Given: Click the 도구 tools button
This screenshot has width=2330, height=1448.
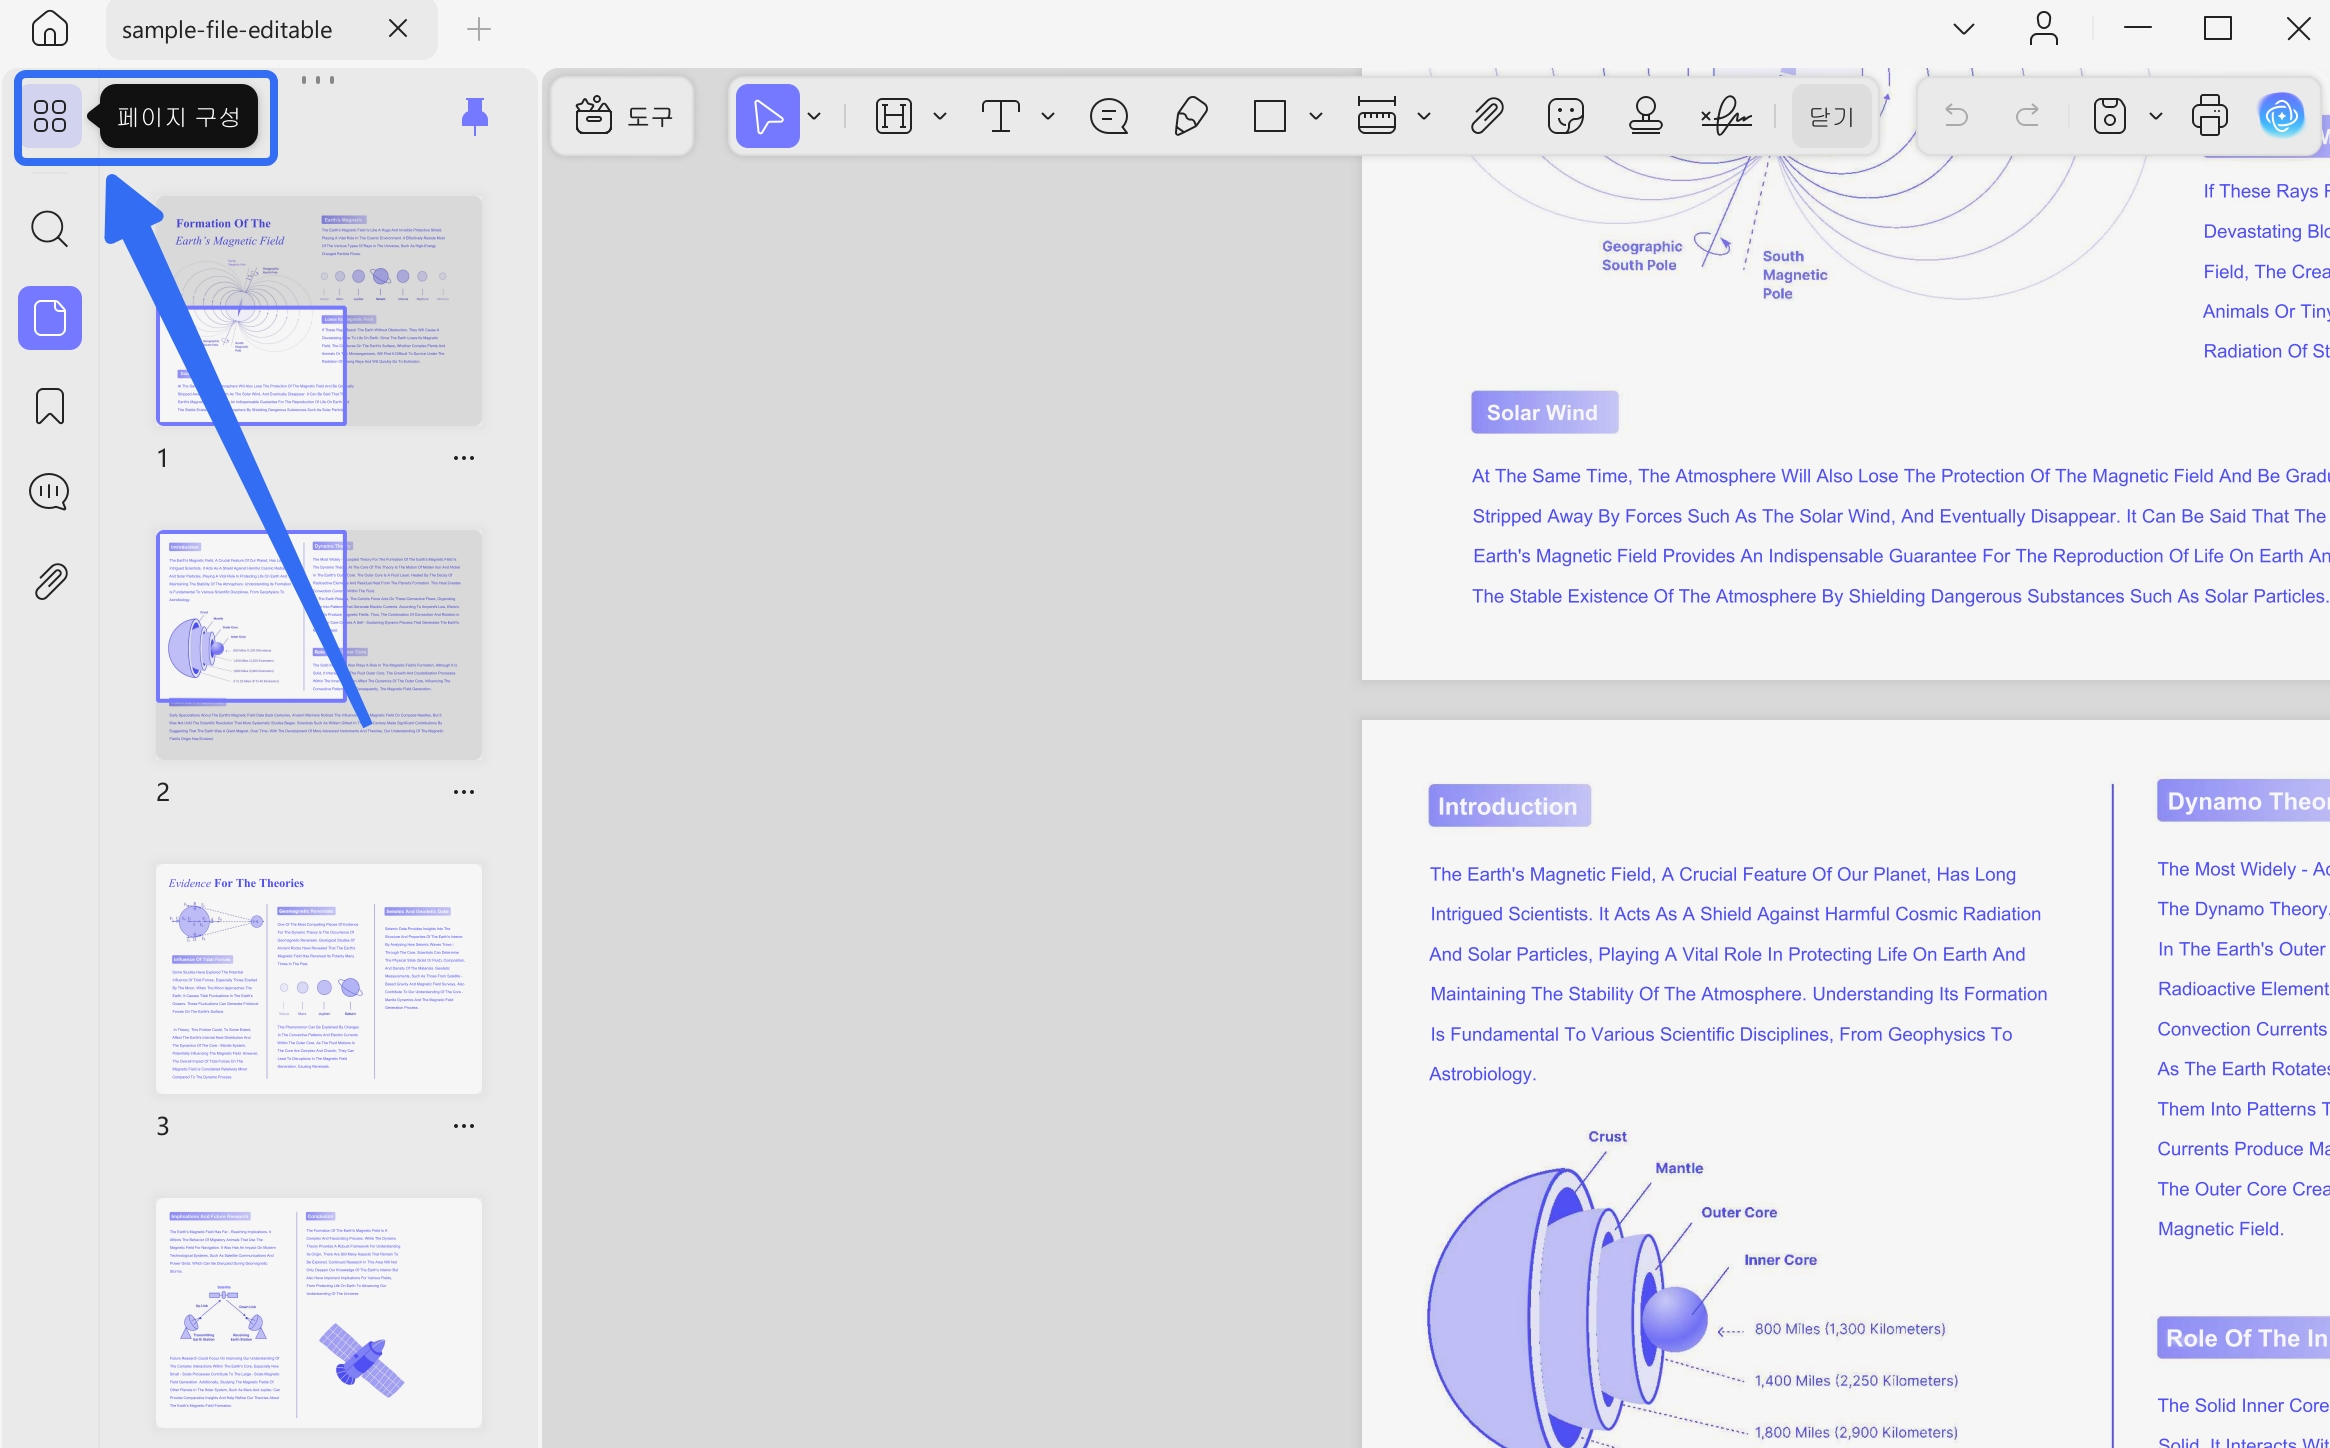Looking at the screenshot, I should coord(622,116).
